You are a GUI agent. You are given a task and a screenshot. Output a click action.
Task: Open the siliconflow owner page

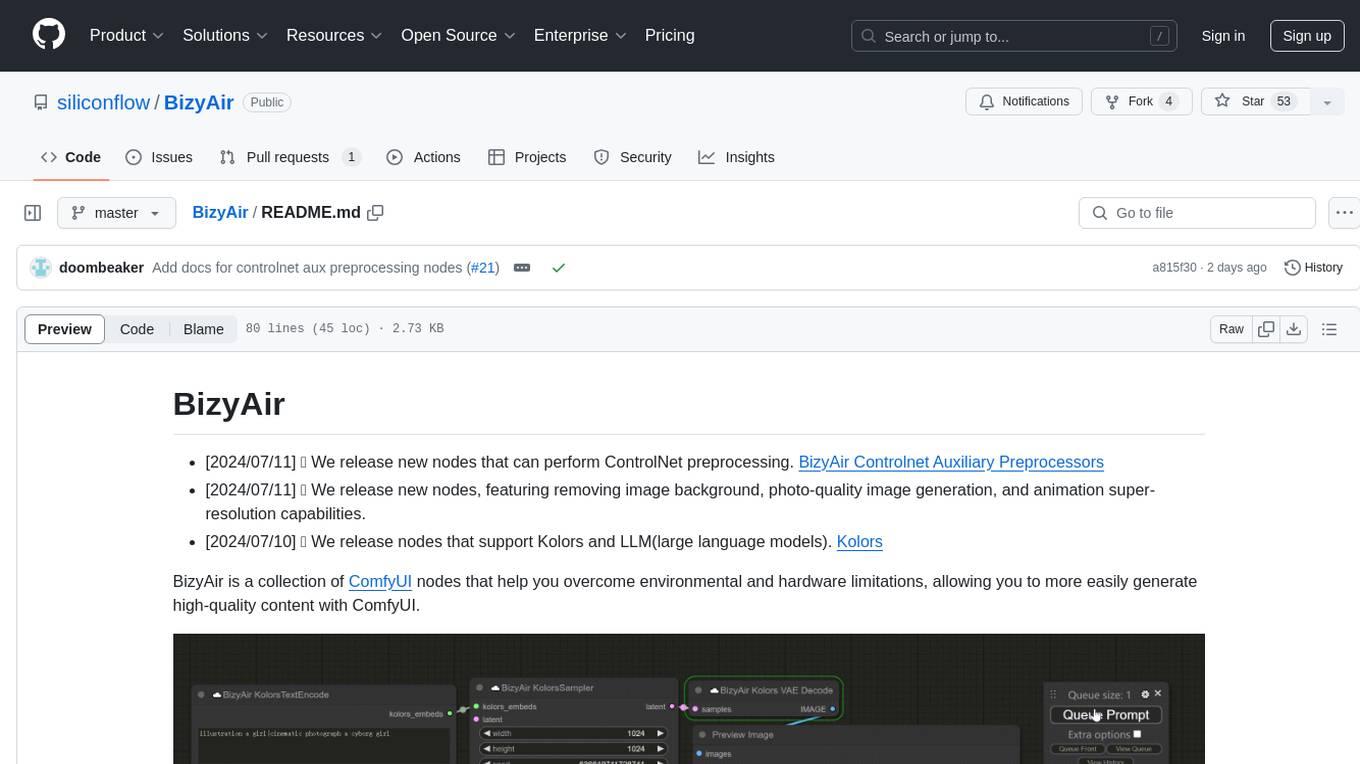pyautogui.click(x=103, y=102)
